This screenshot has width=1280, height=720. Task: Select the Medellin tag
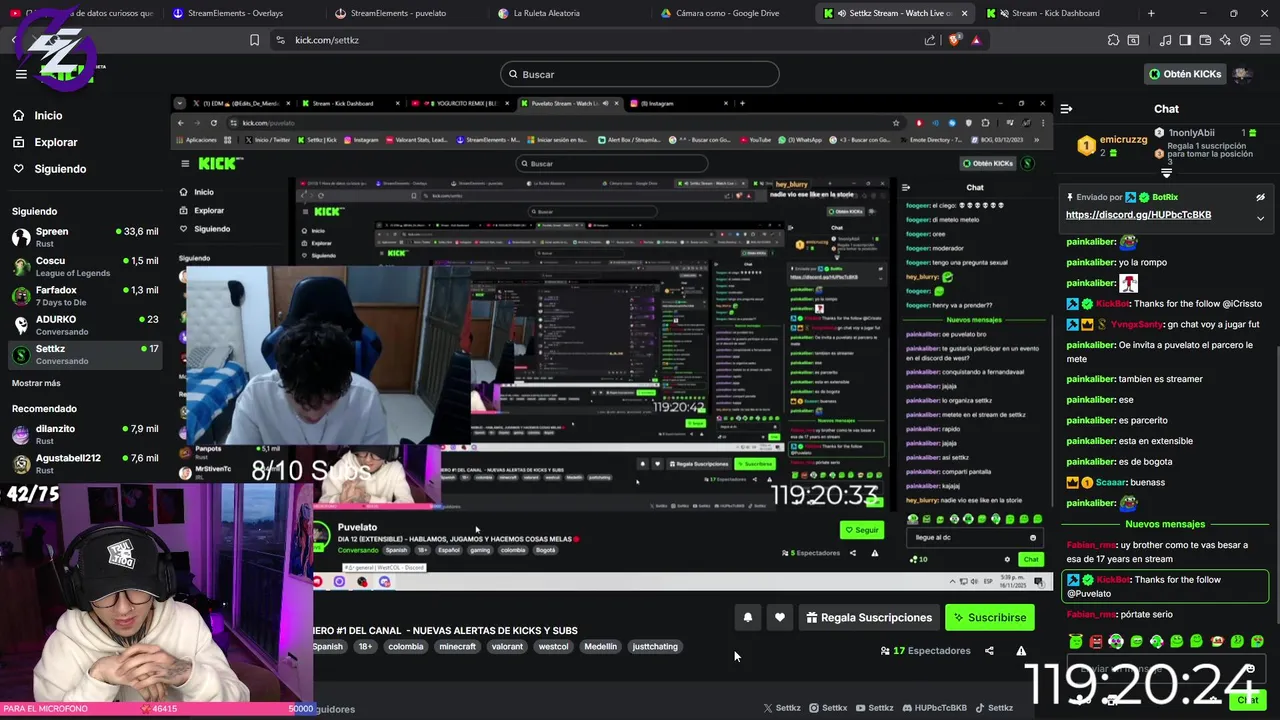pyautogui.click(x=601, y=647)
